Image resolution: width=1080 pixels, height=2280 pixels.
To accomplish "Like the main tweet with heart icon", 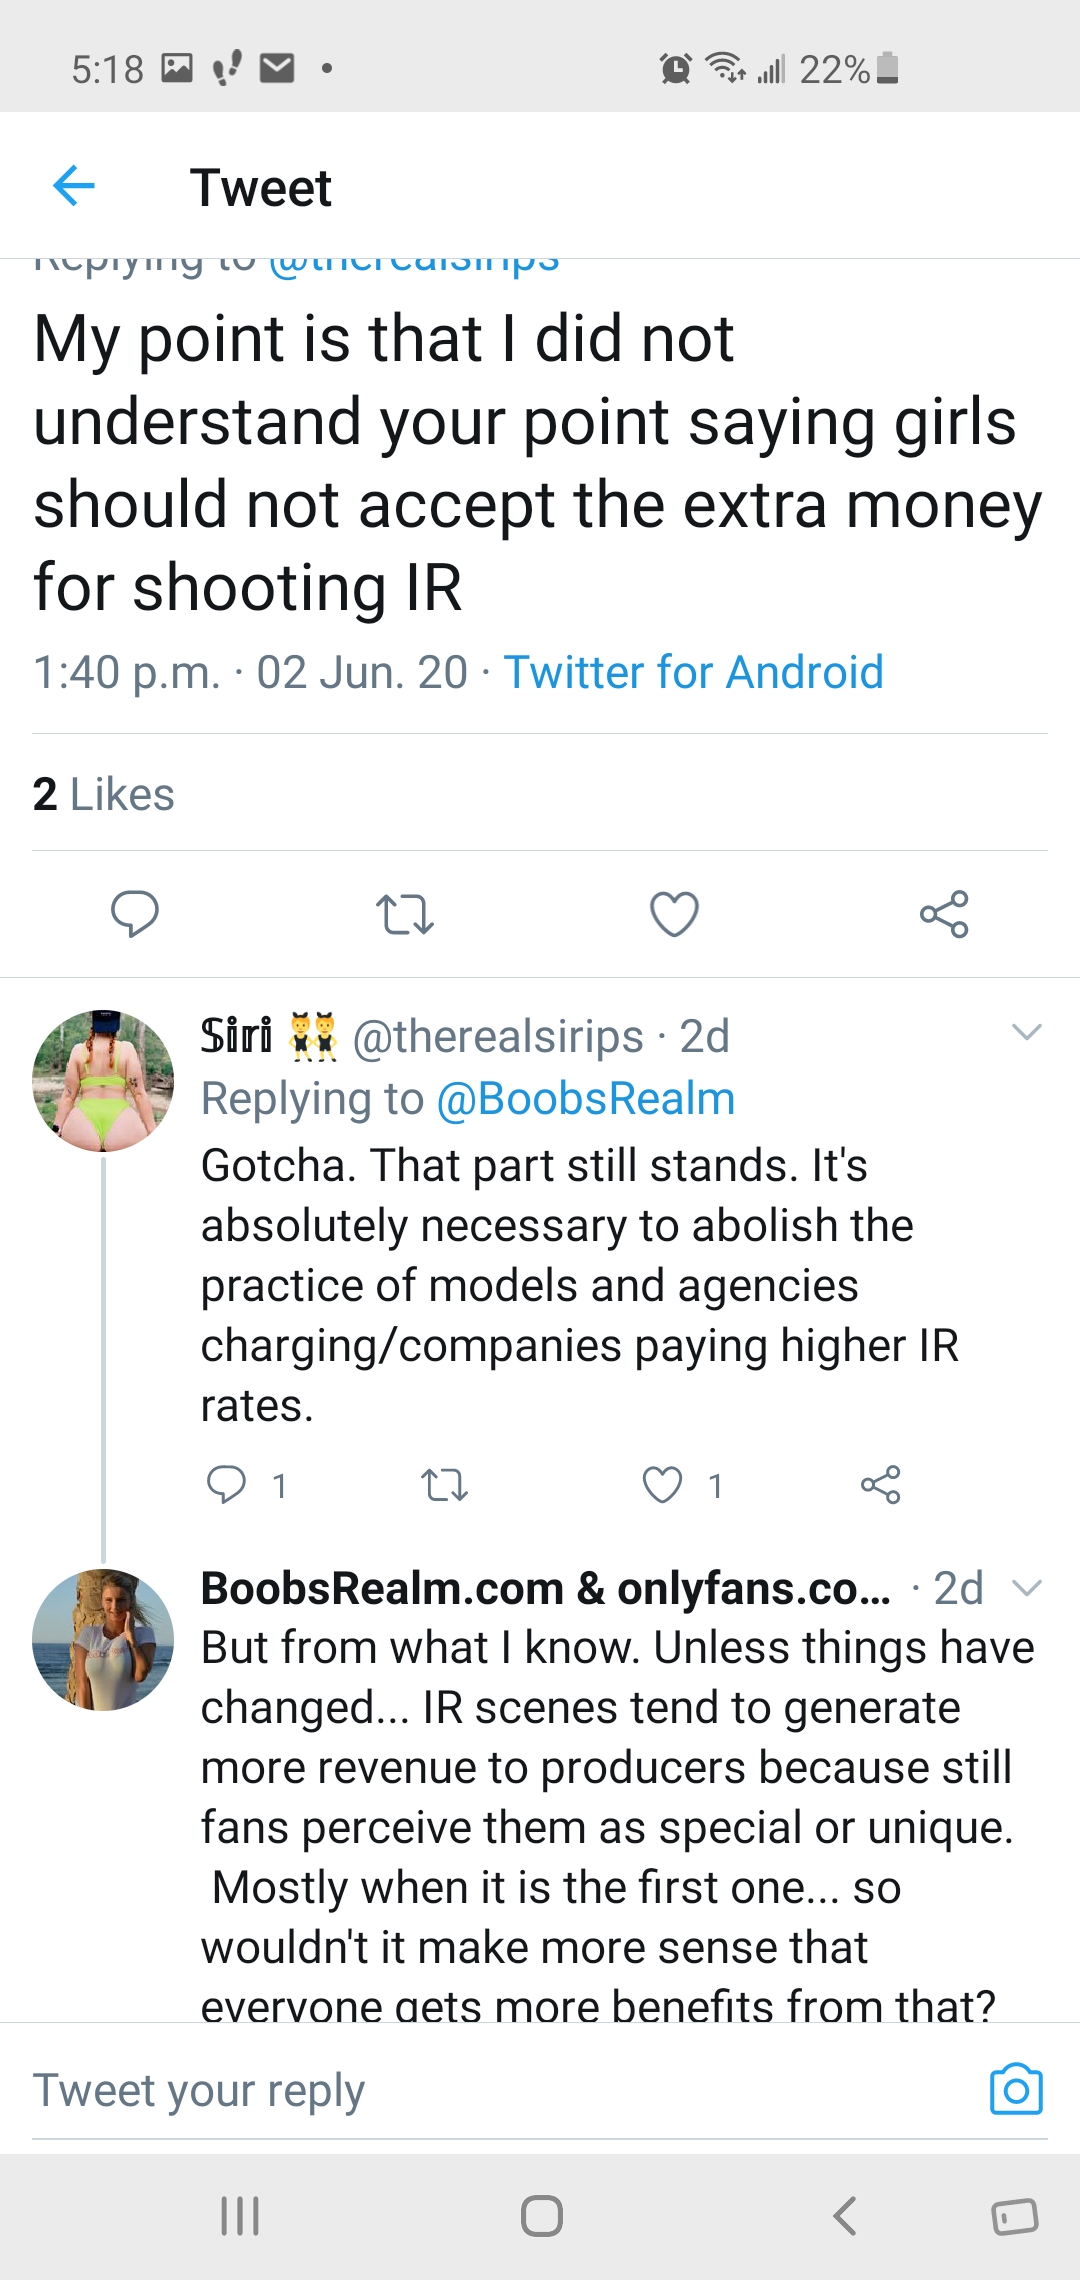I will [674, 914].
